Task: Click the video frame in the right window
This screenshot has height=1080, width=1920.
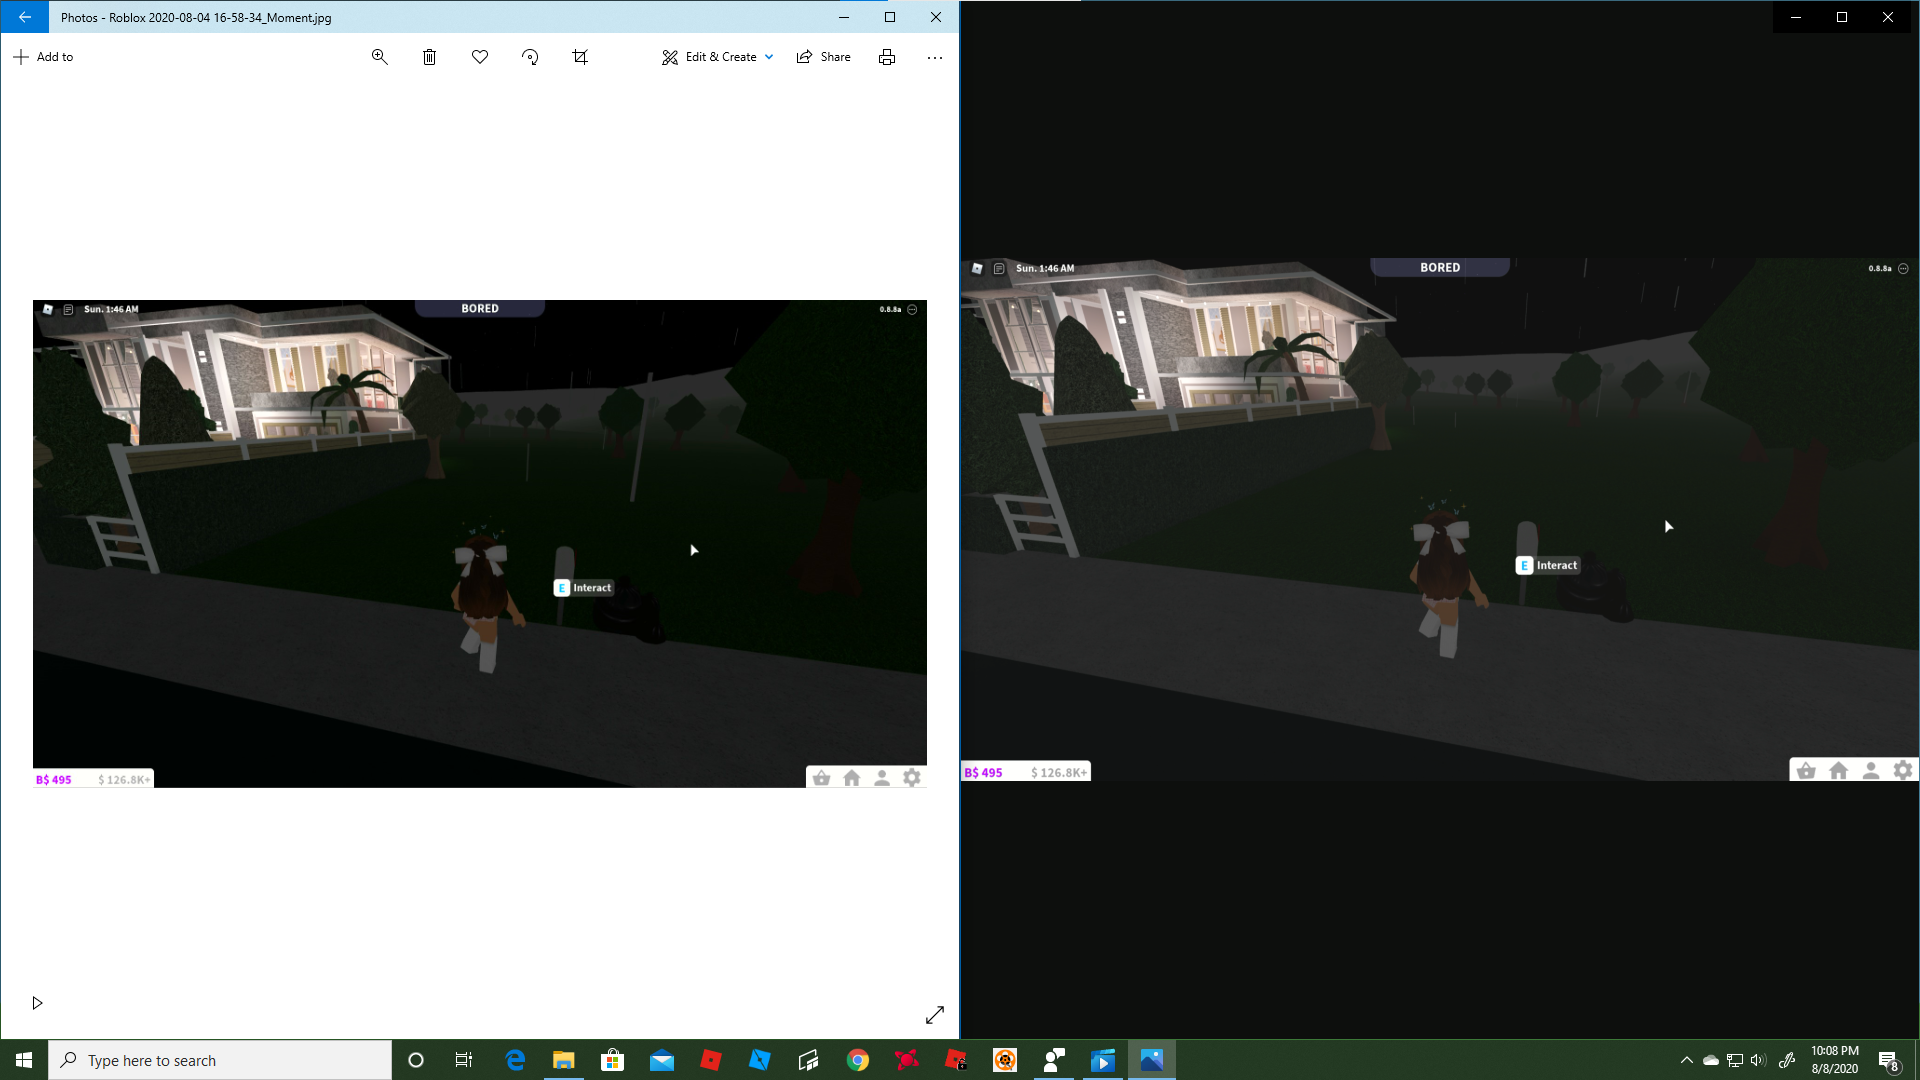Action: tap(1440, 519)
